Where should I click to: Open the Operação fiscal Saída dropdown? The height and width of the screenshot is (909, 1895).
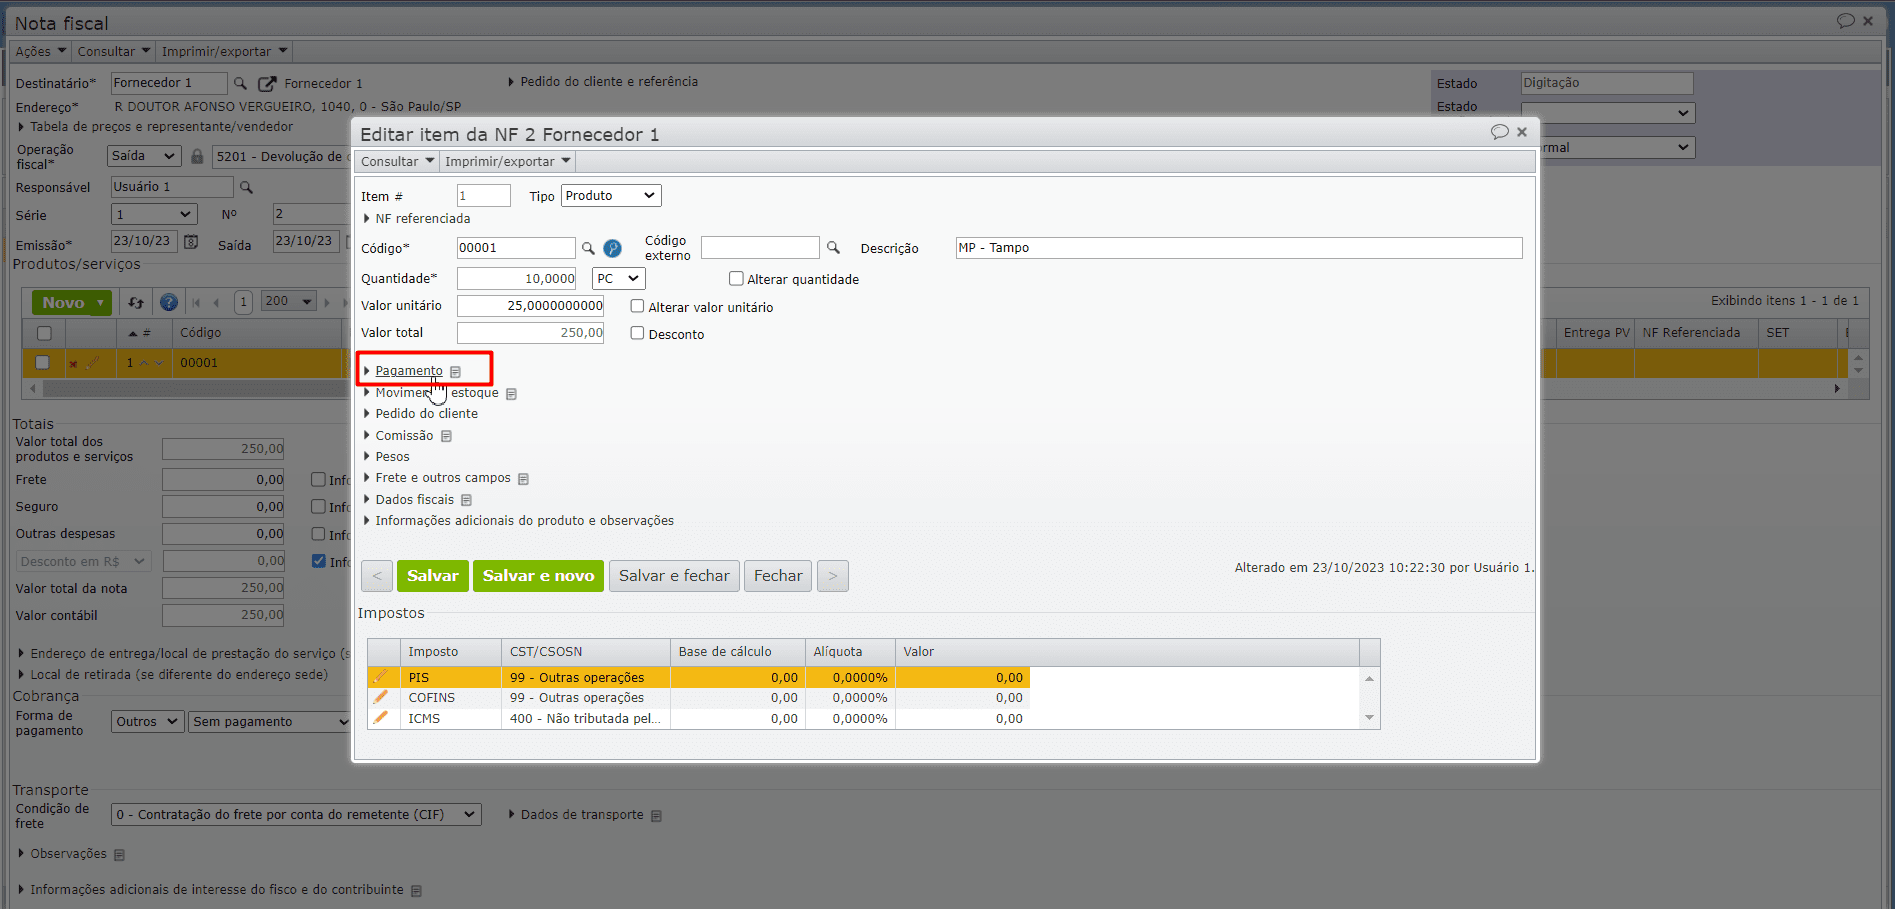click(x=144, y=156)
